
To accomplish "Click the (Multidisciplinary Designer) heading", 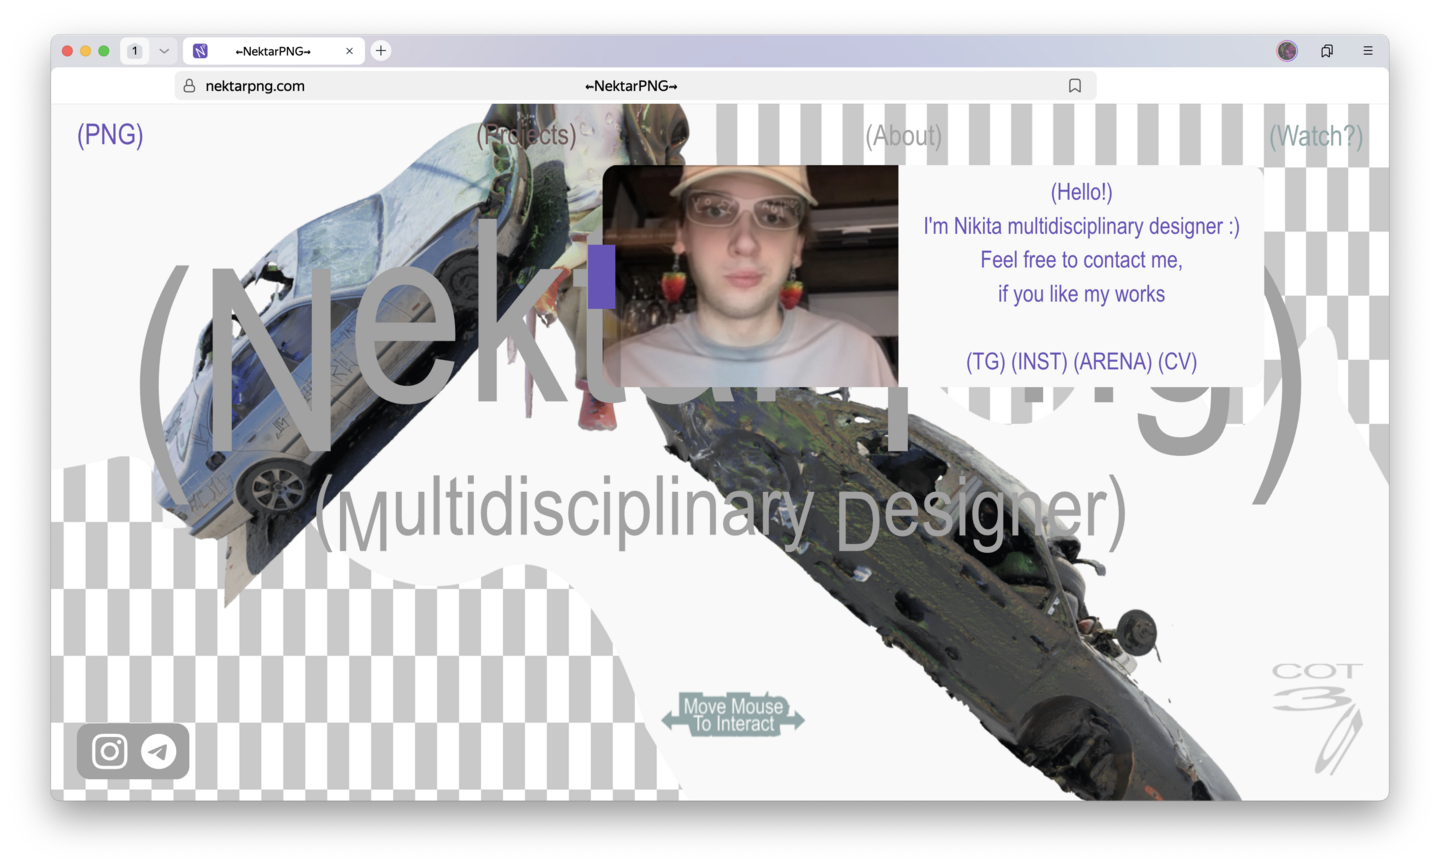I will click(x=720, y=512).
